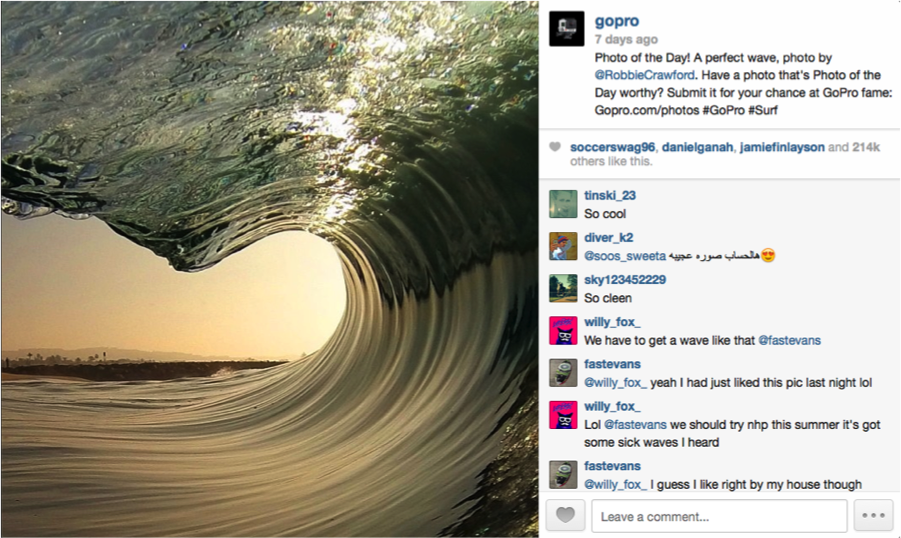Screen dimensions: 901x538
Task: Open the @RobbieCrawford mention link
Action: point(644,75)
